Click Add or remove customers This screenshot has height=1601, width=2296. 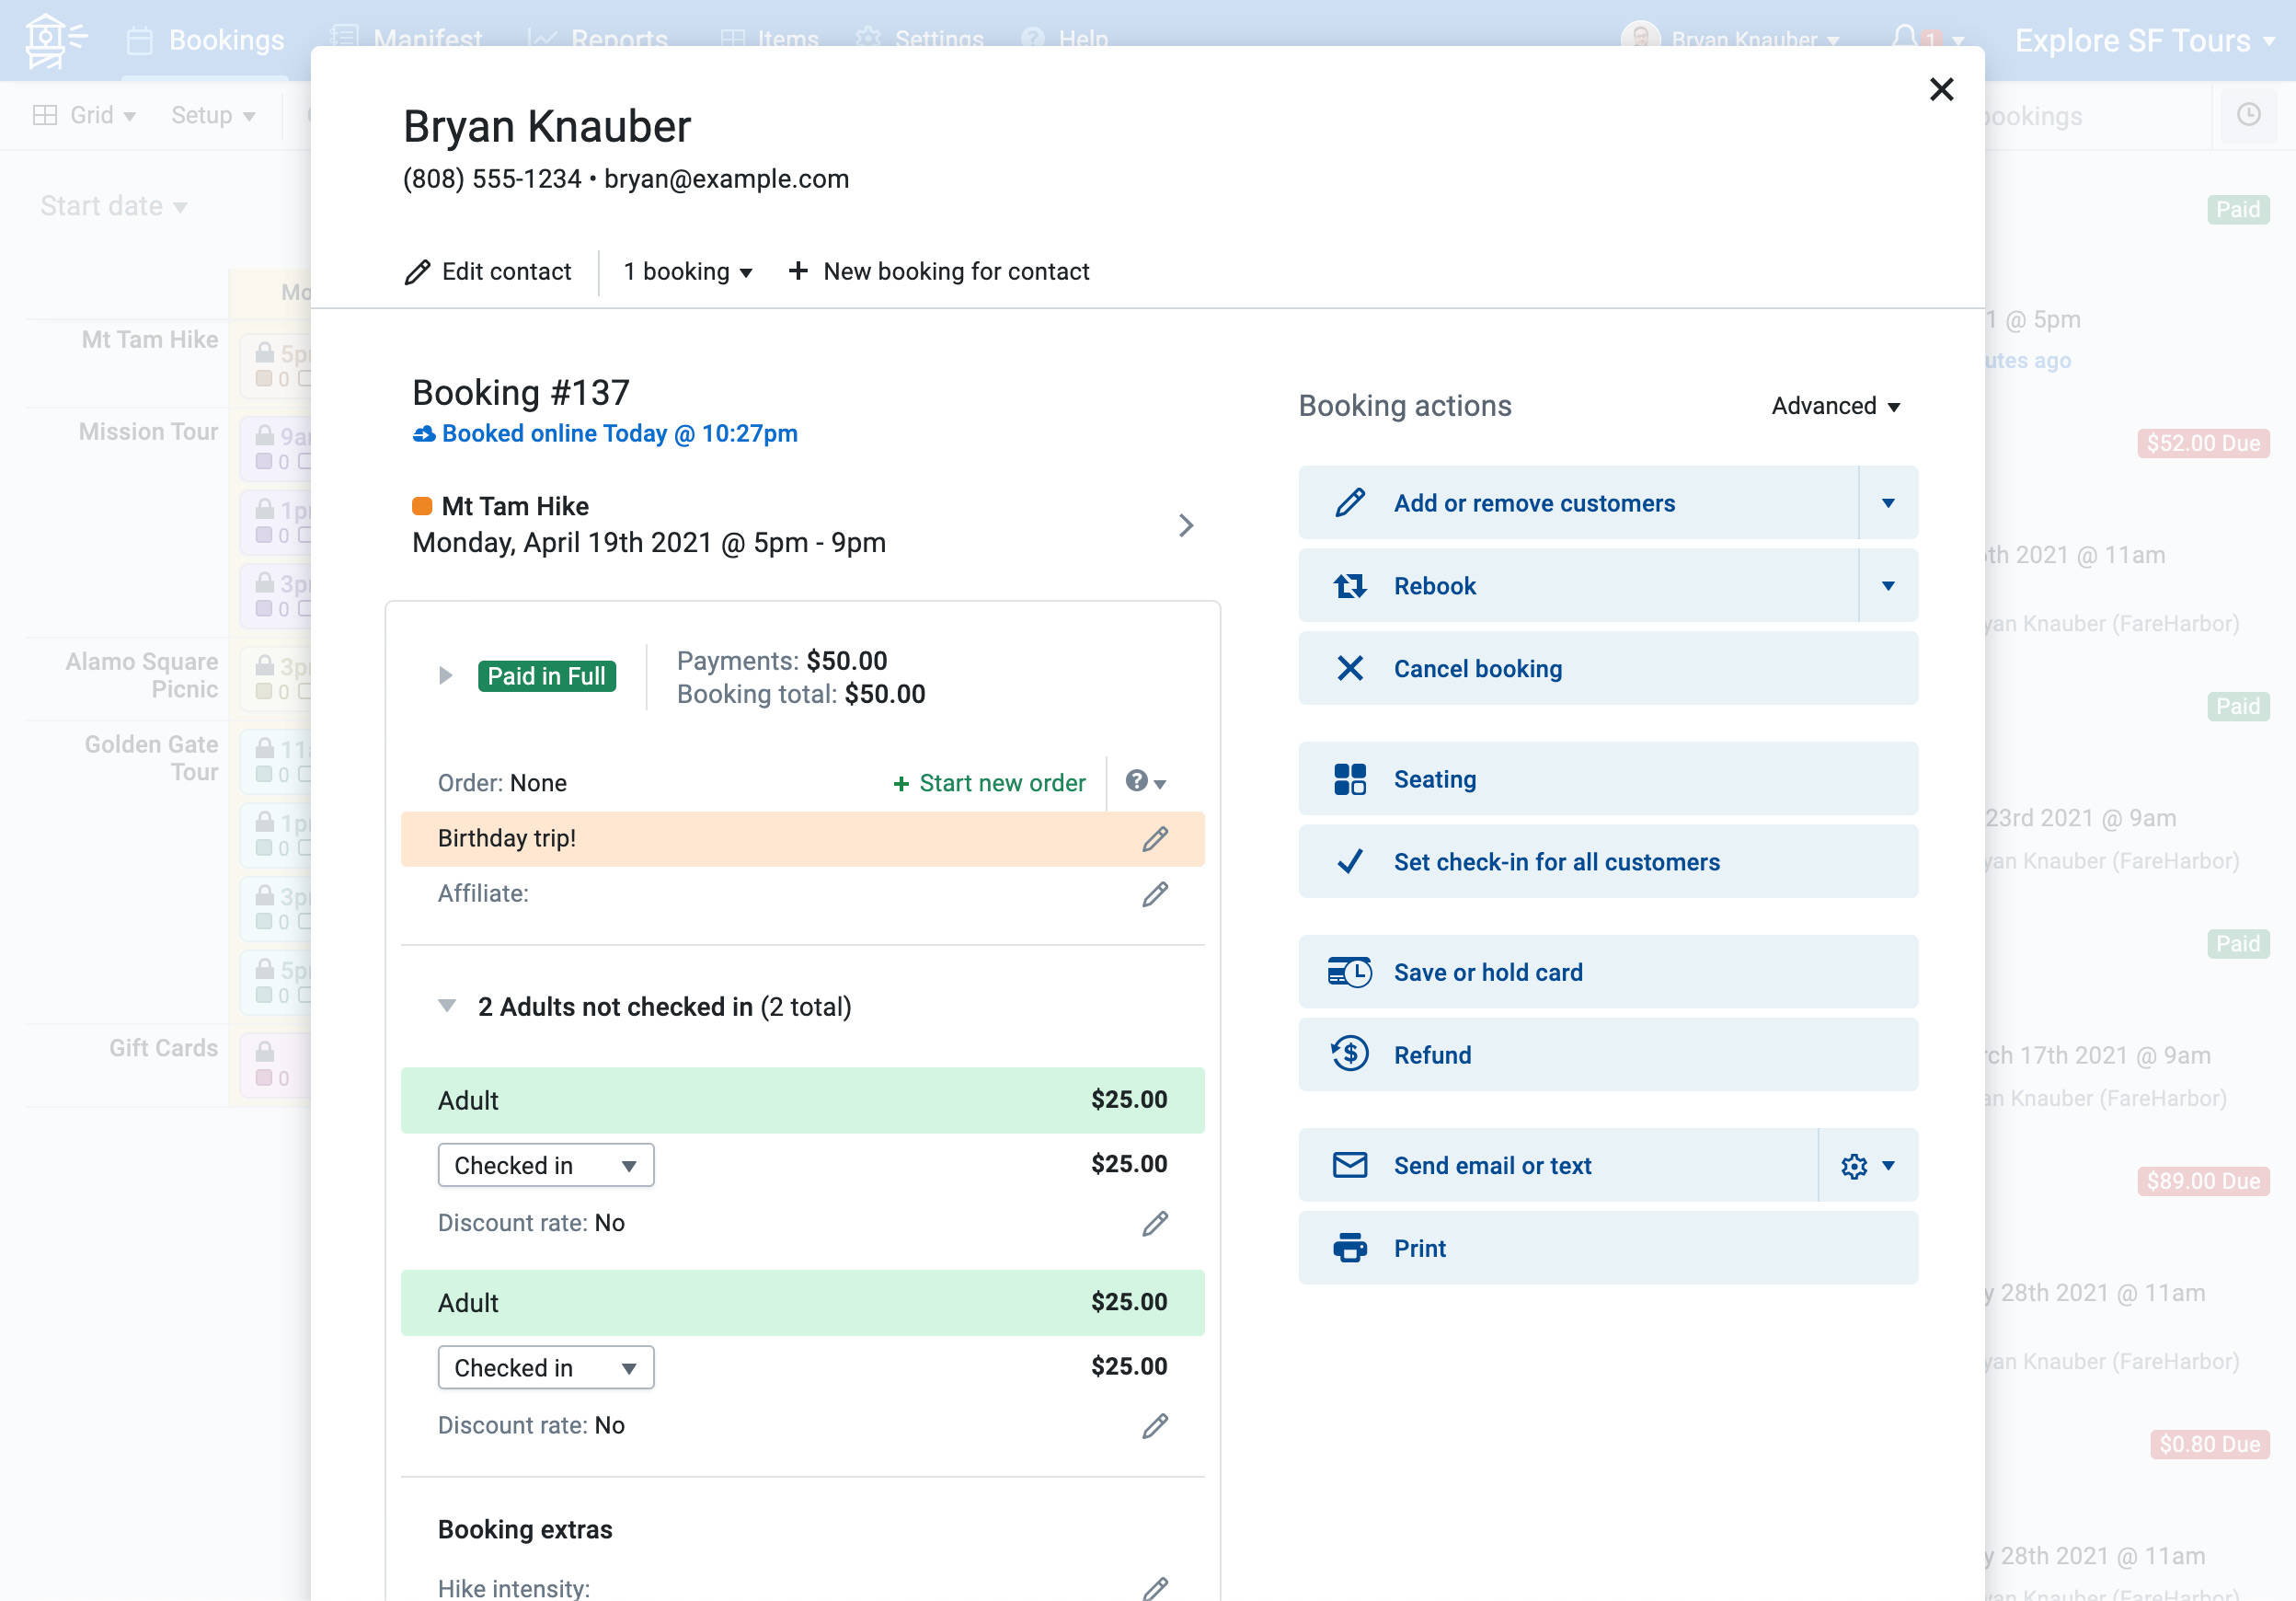(1578, 503)
